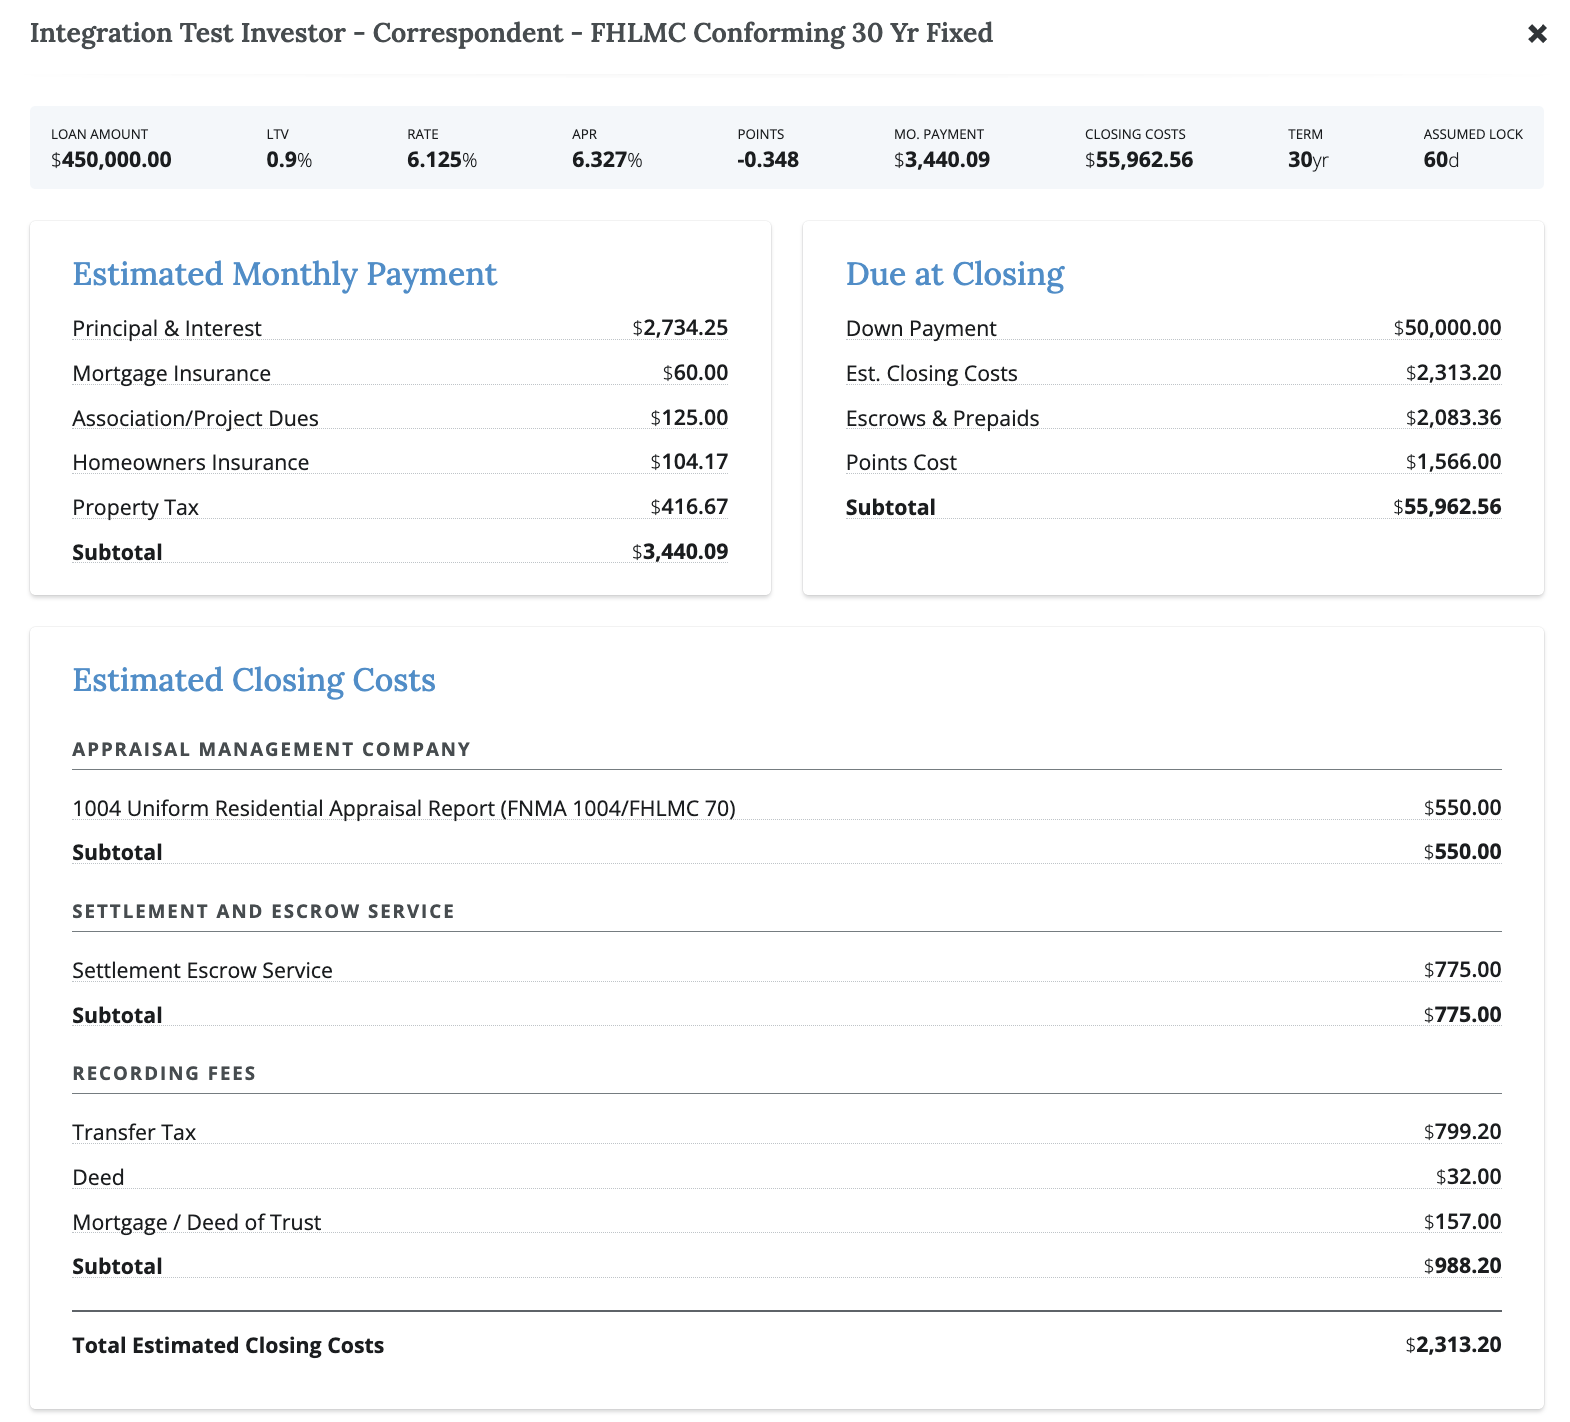Click the Estimated Monthly Payment heading

coord(284,274)
